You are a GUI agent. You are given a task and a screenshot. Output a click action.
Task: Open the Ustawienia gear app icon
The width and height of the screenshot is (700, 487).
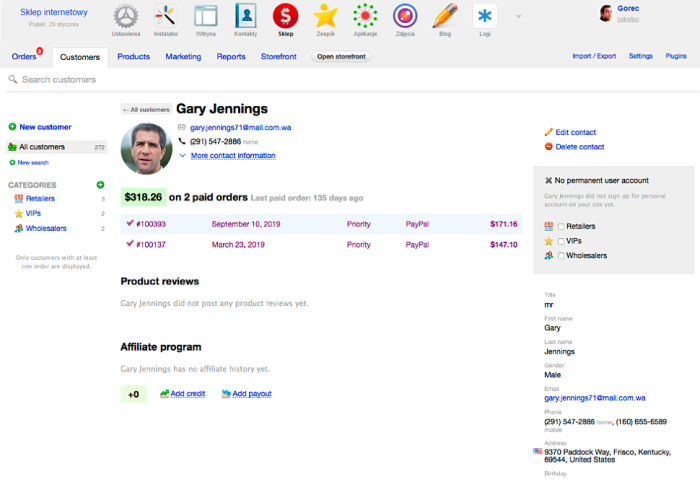tap(126, 16)
